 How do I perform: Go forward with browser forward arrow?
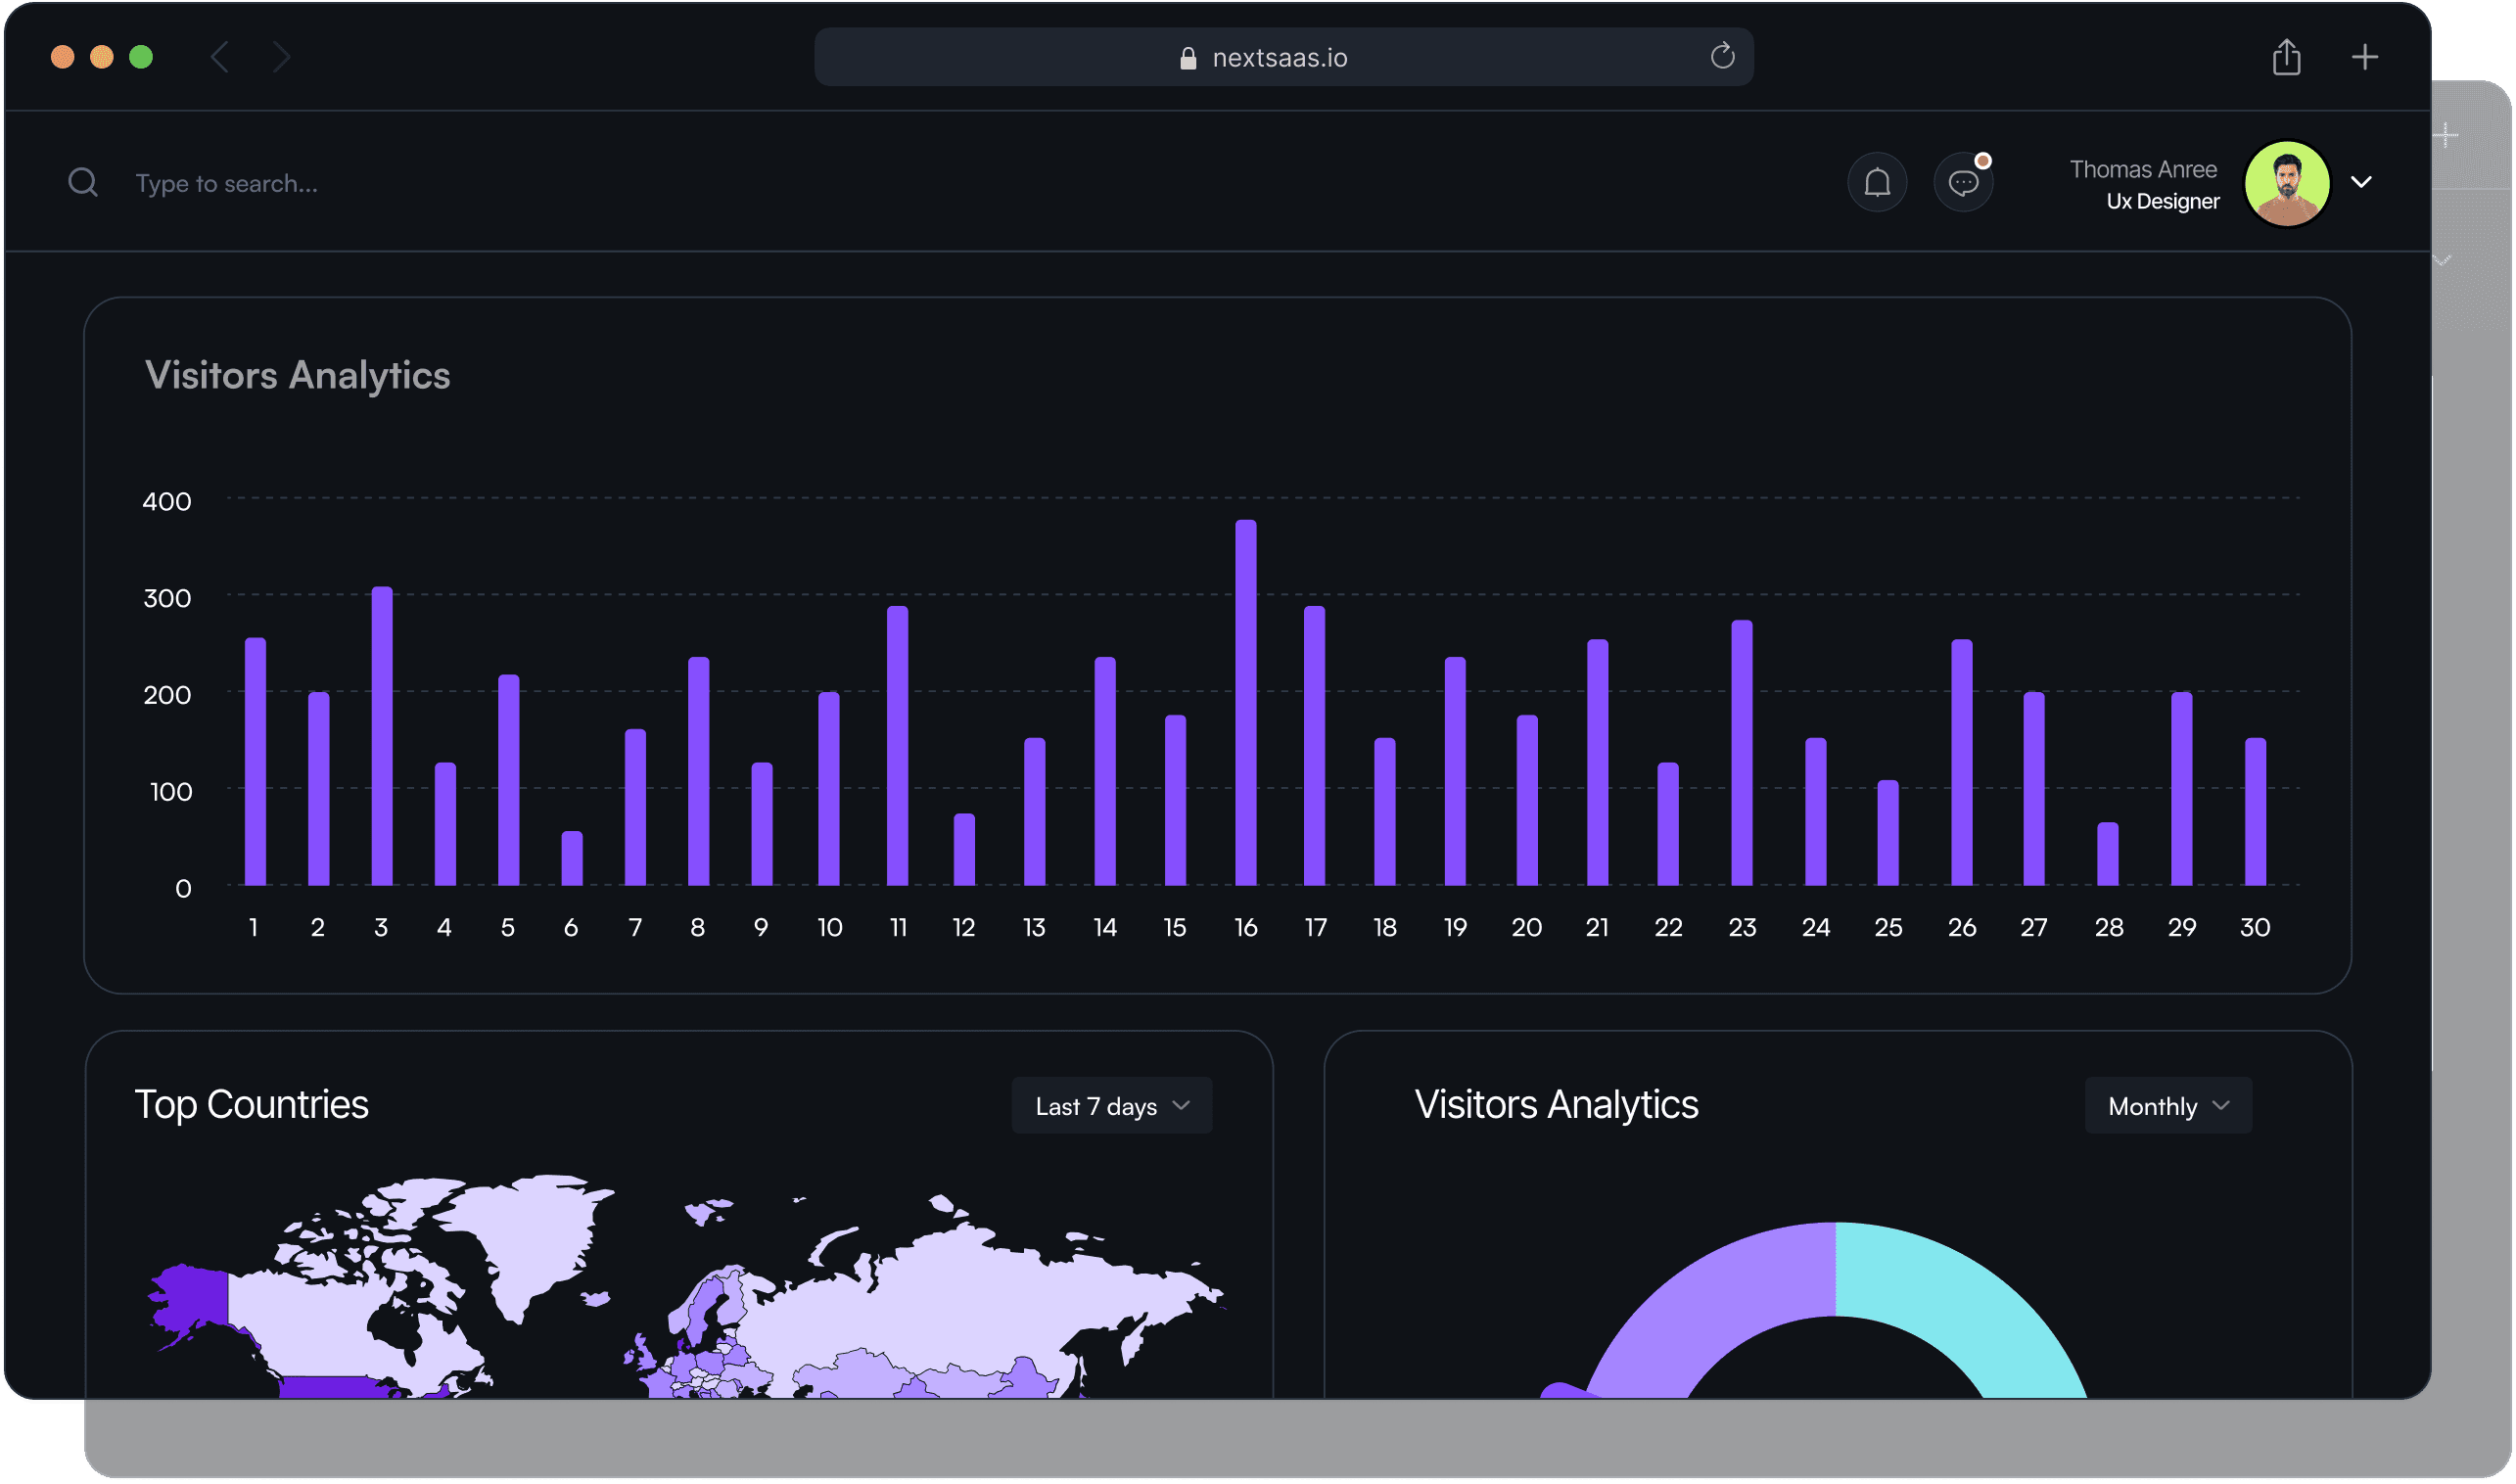pyautogui.click(x=282, y=57)
